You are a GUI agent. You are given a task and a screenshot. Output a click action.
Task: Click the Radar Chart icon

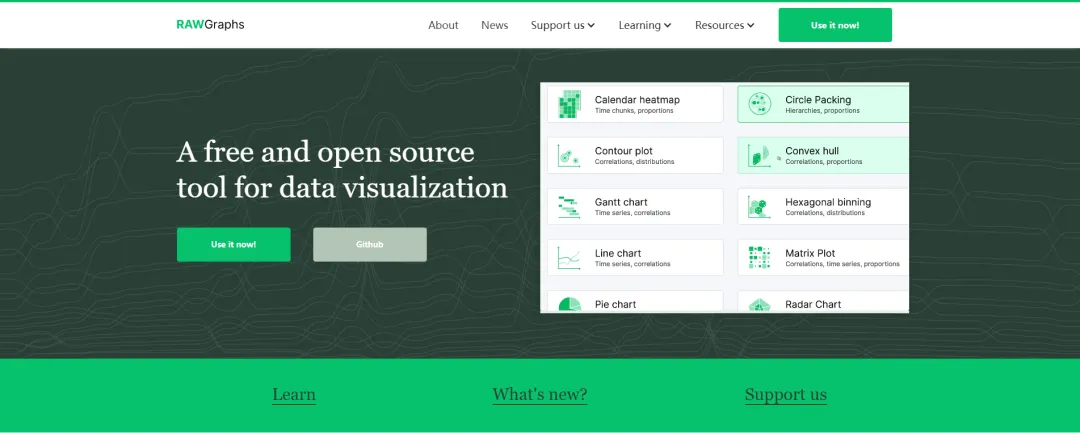759,304
